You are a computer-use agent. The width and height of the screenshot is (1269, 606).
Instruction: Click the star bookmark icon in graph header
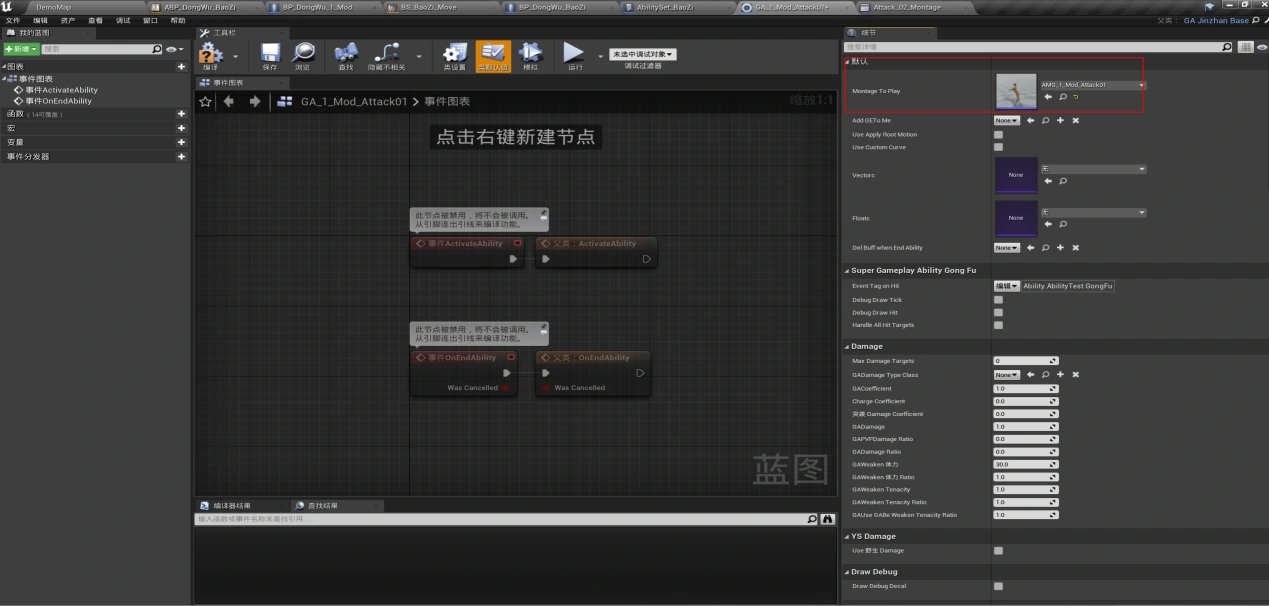tap(206, 101)
